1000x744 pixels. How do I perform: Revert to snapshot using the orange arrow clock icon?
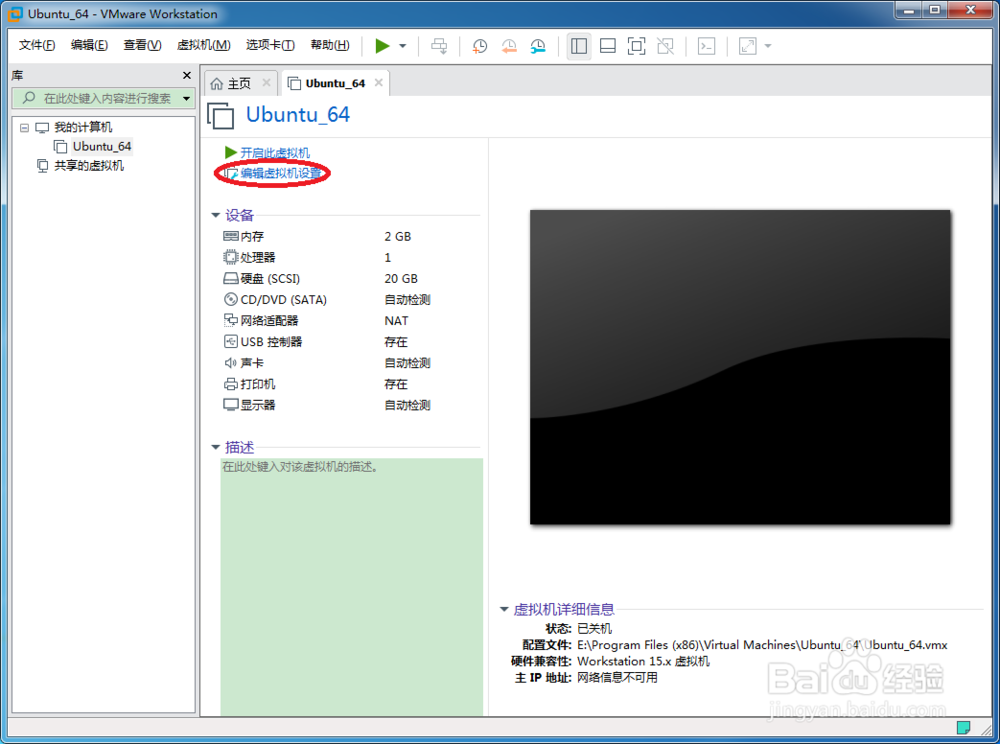point(509,46)
